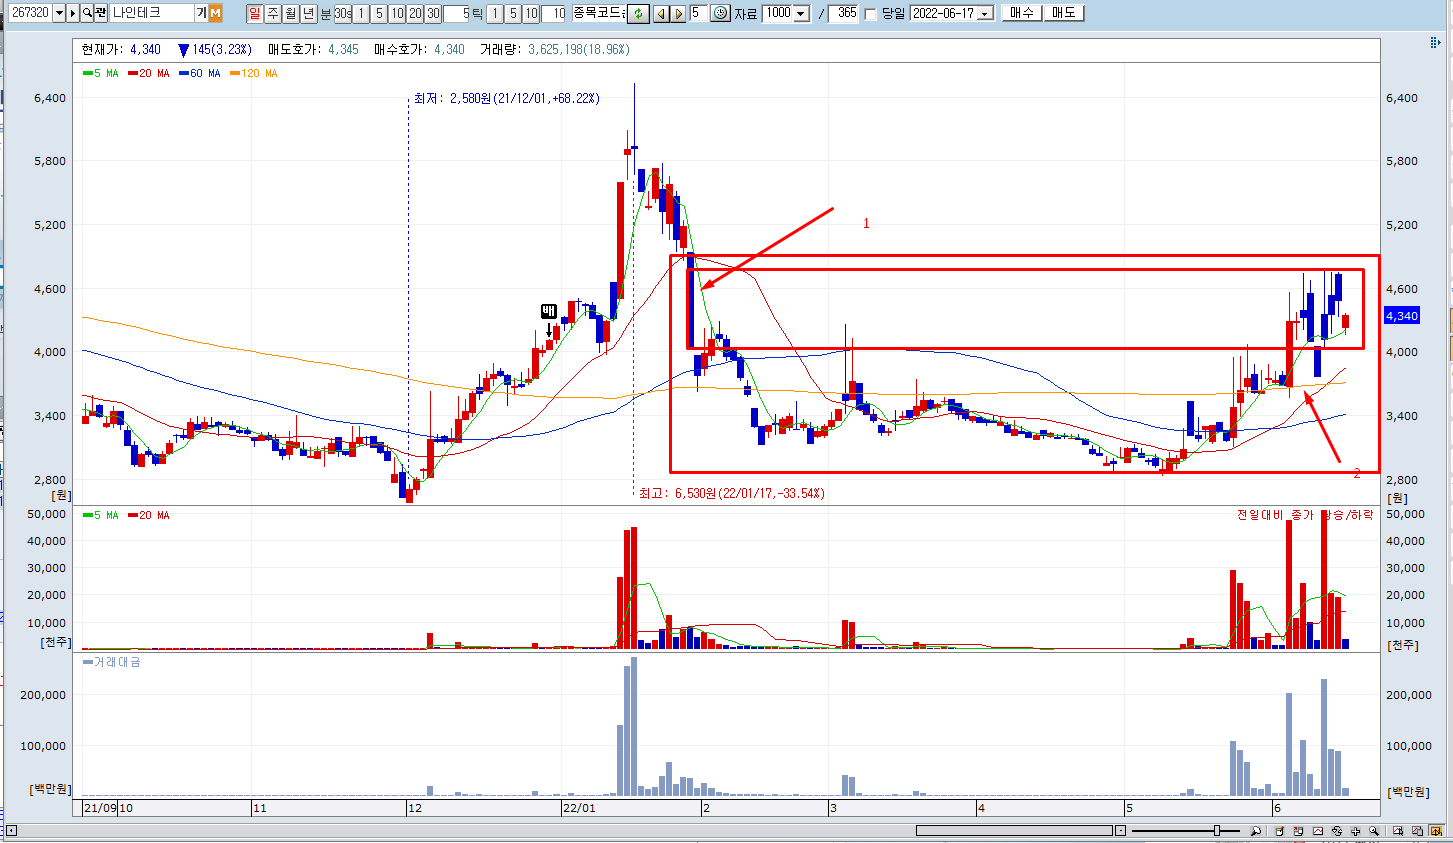Select the 5-minute interval button
This screenshot has height=843, width=1453.
click(379, 13)
